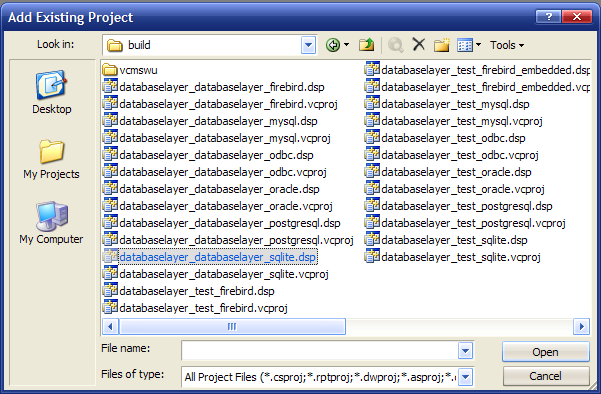
Task: Click the horizontal scrollbar thumb
Action: click(x=232, y=327)
